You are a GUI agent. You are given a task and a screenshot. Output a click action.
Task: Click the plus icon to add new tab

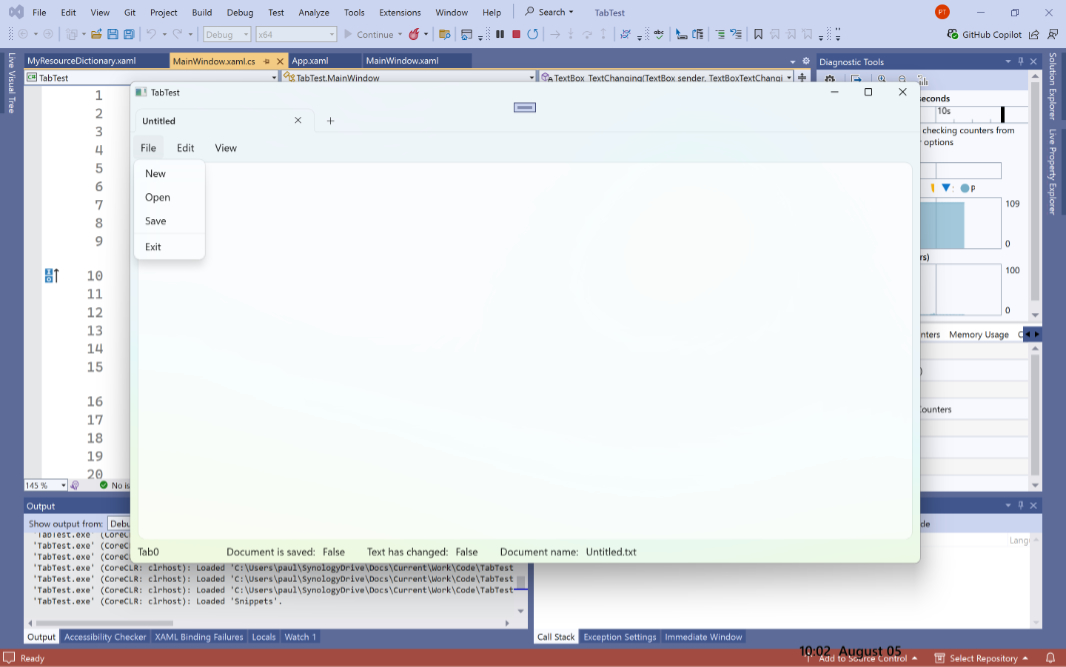[331, 121]
